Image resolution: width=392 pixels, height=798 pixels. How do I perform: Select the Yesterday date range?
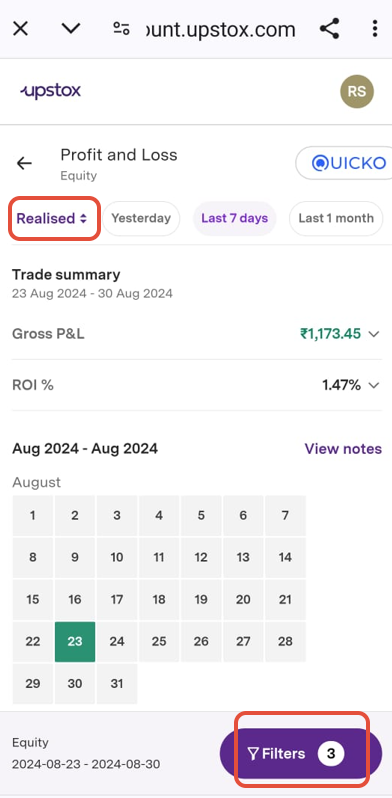141,218
